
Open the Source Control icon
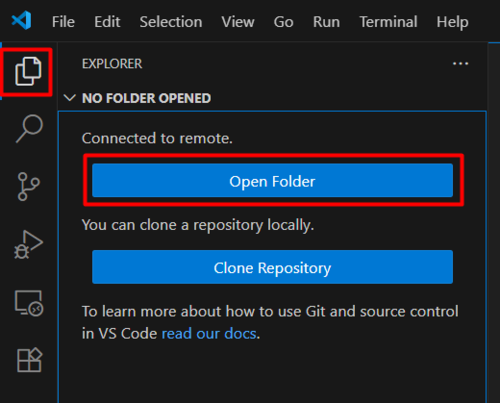click(x=29, y=186)
